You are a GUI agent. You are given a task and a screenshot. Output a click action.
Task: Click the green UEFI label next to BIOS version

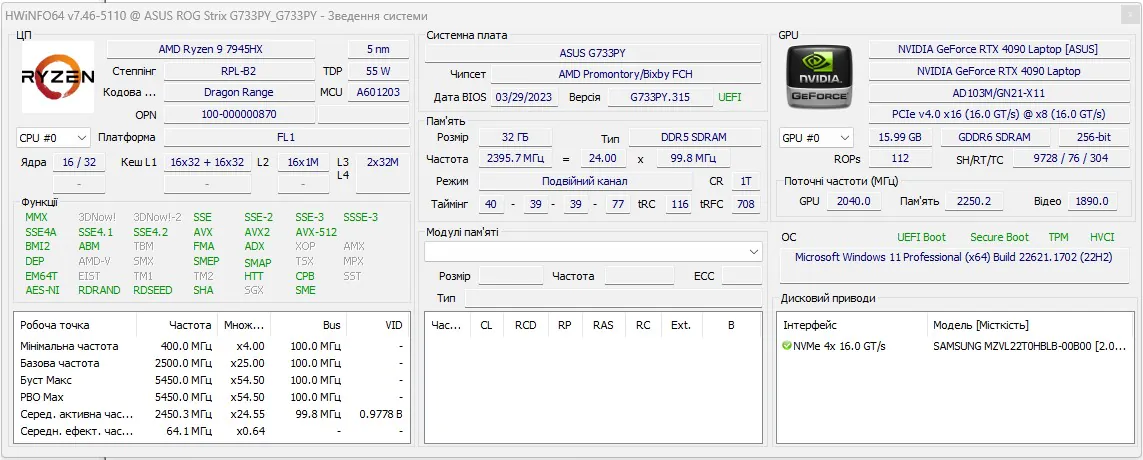730,97
